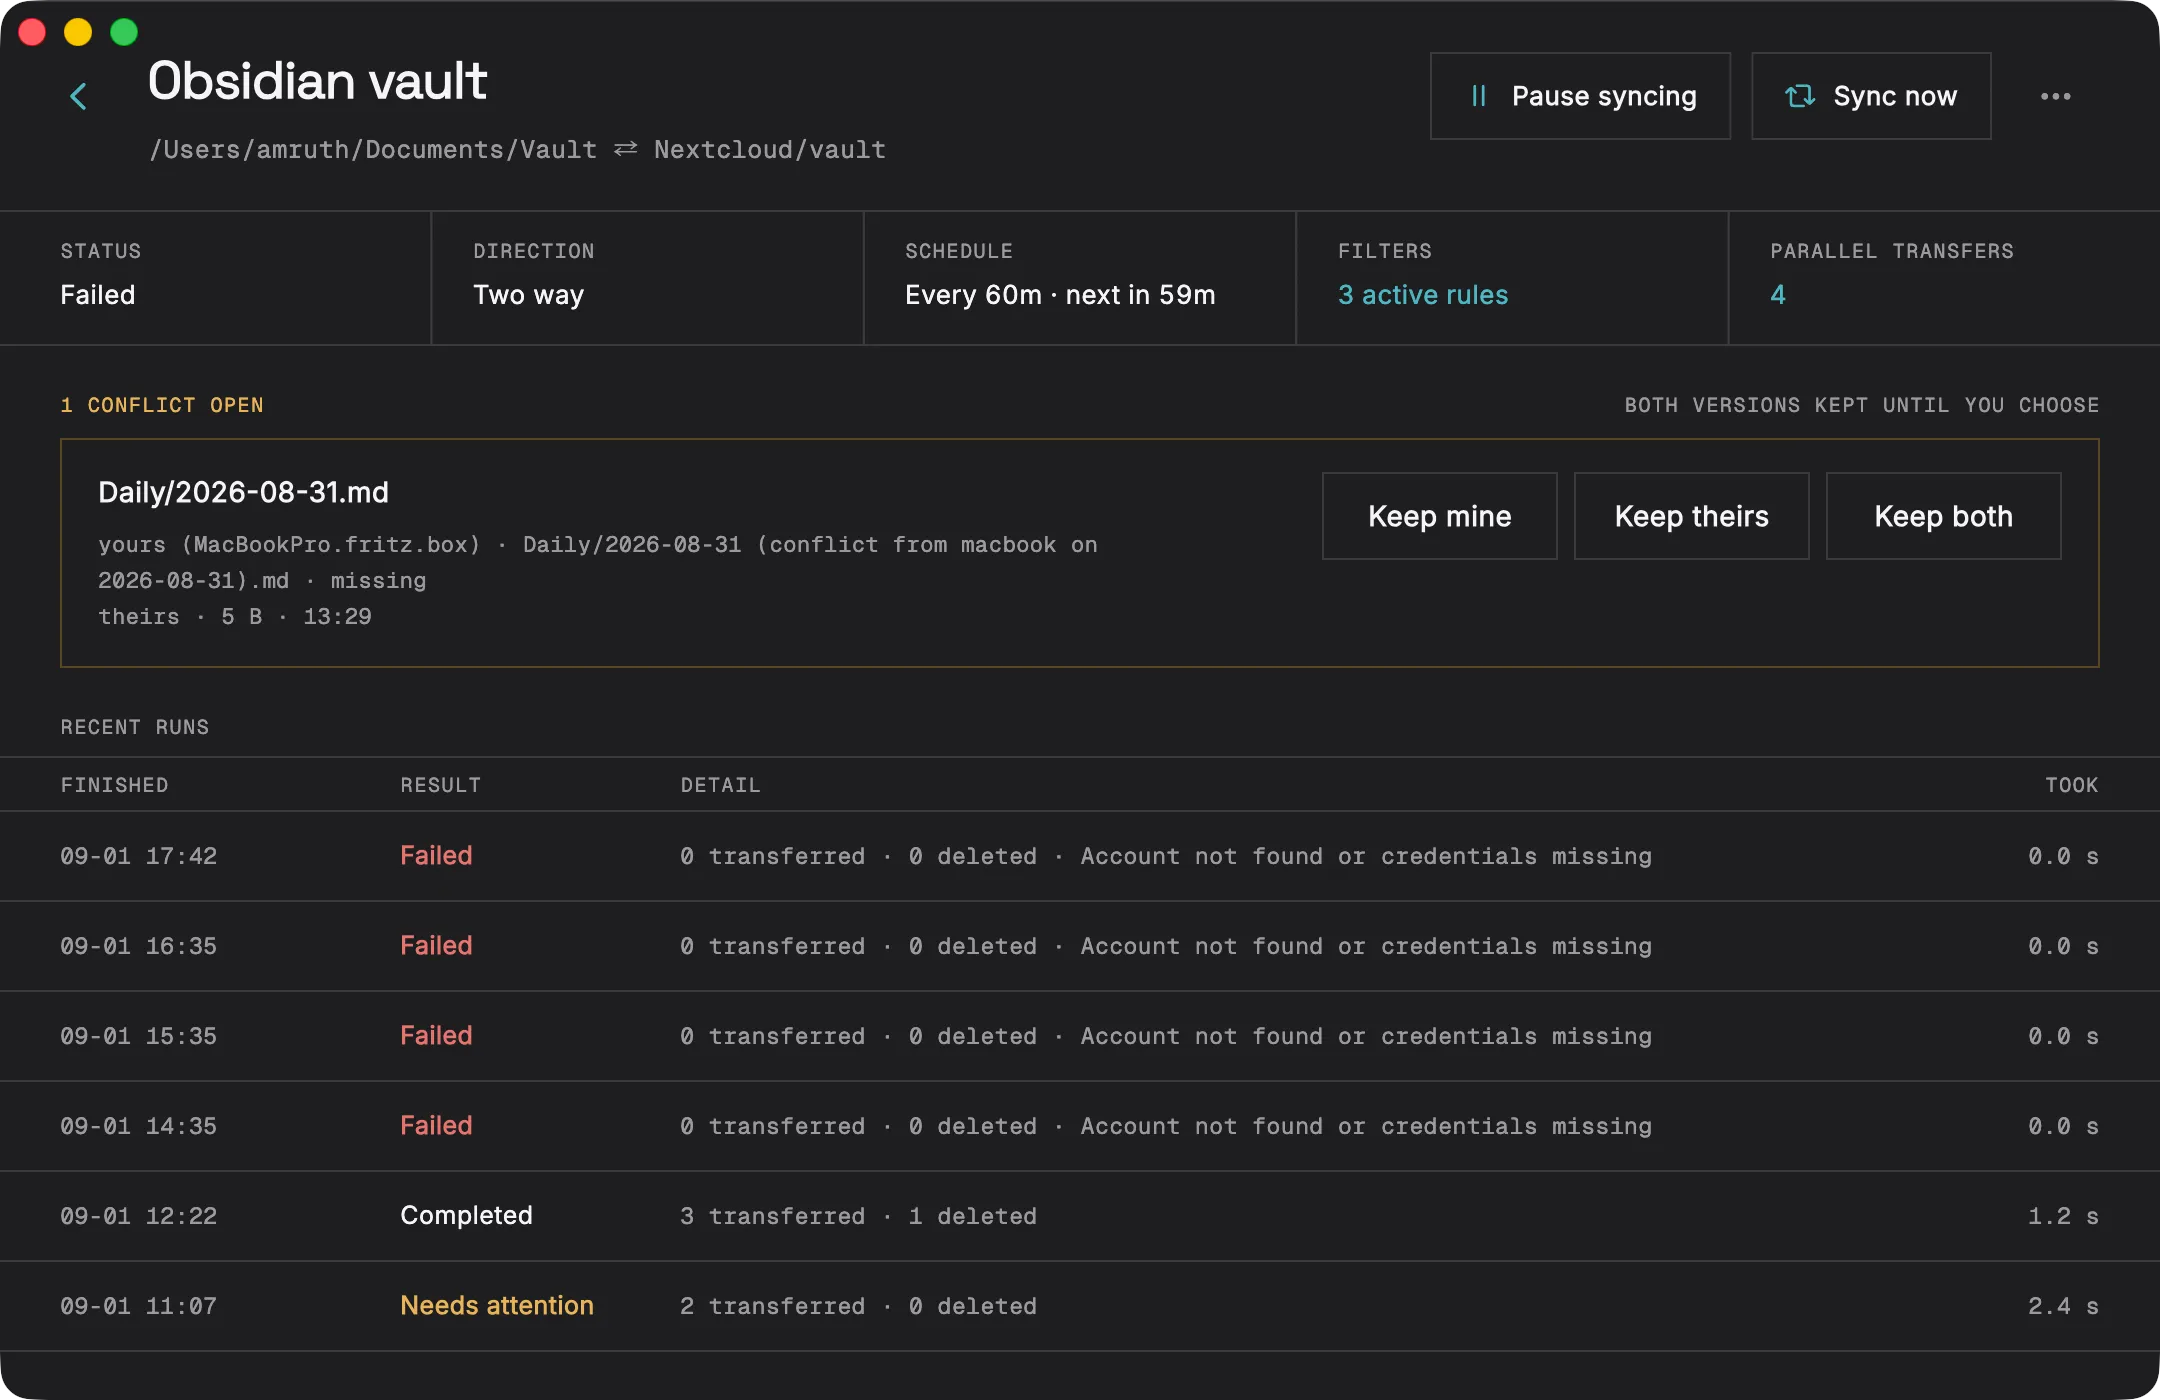Image resolution: width=2160 pixels, height=1400 pixels.
Task: Click the schedule Every 60m · next in 59m
Action: click(1060, 295)
